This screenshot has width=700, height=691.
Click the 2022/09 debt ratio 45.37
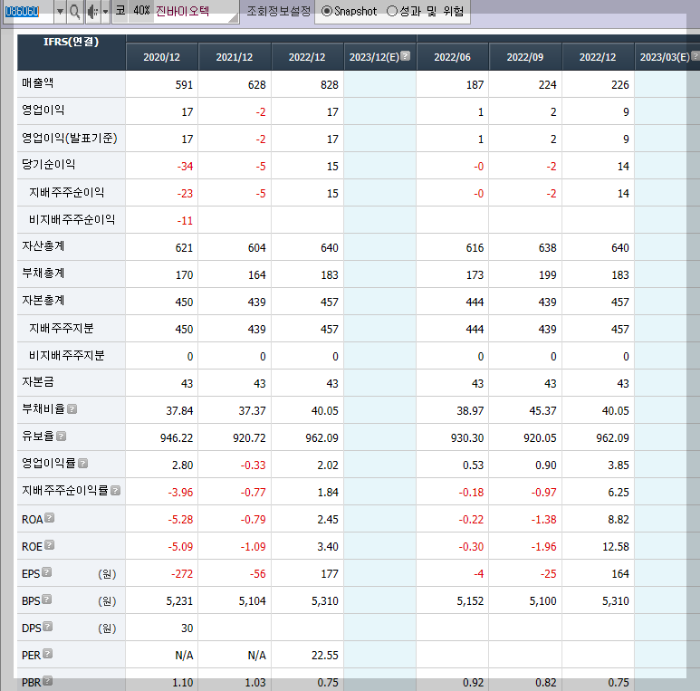(x=543, y=411)
